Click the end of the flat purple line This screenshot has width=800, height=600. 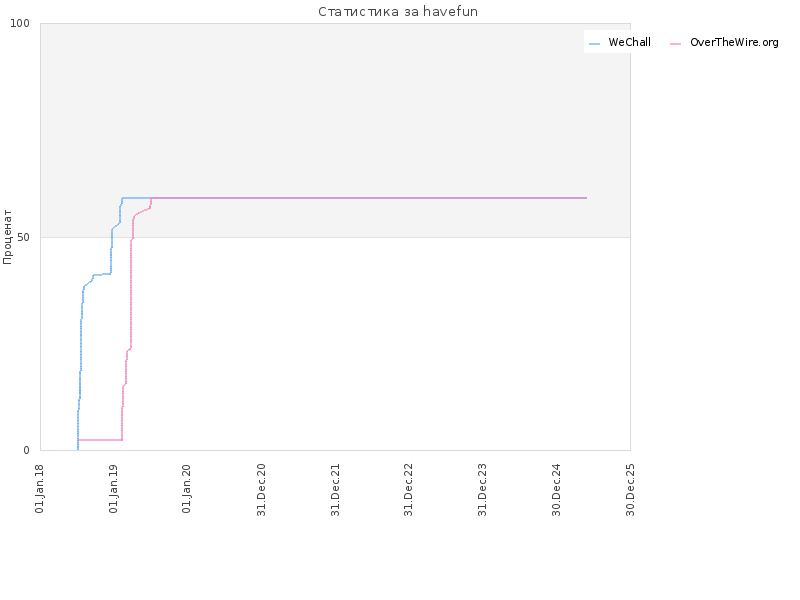pyautogui.click(x=586, y=198)
